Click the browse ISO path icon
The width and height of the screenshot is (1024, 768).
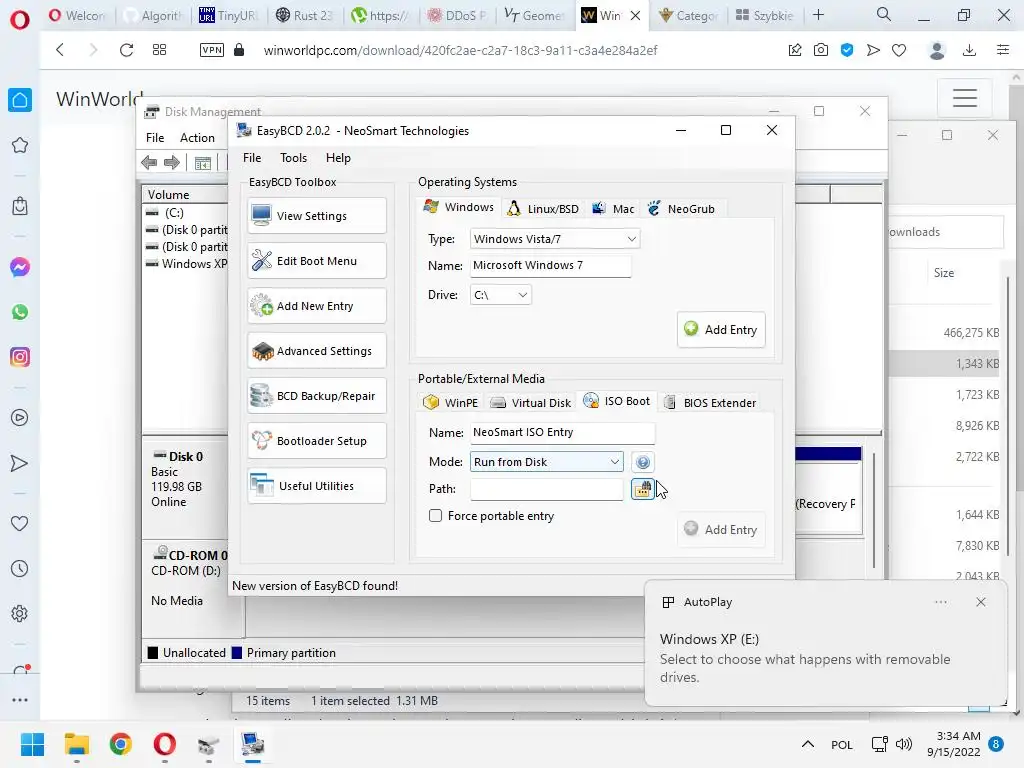(643, 489)
